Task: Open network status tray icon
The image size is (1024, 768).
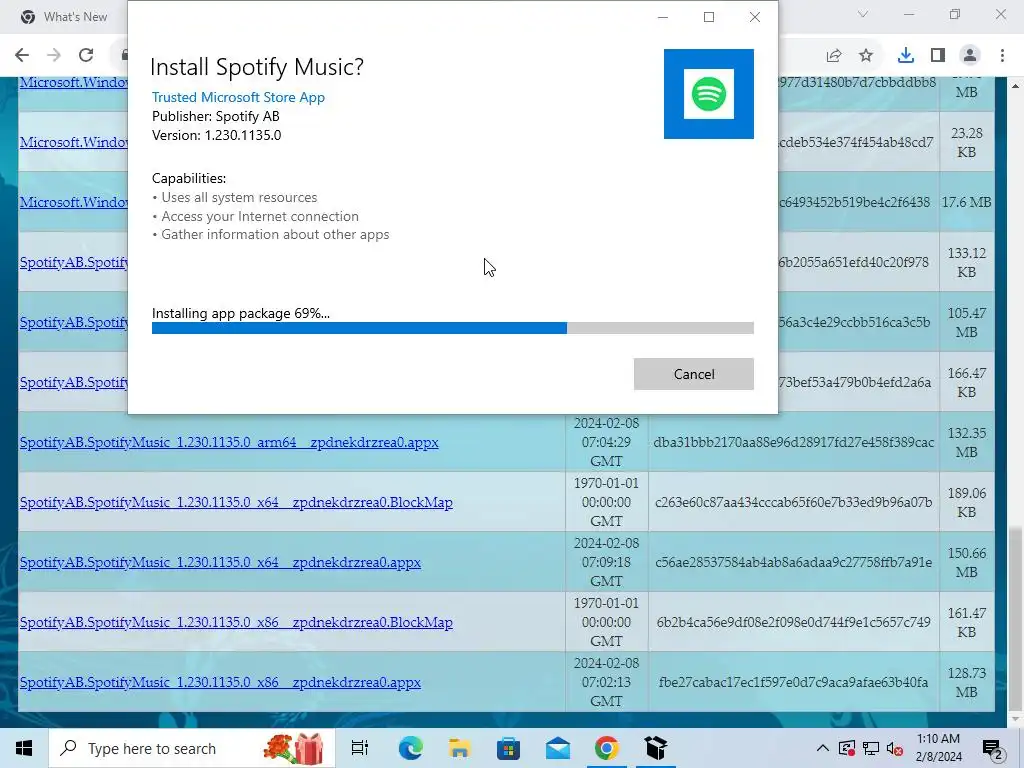Action: [x=871, y=748]
